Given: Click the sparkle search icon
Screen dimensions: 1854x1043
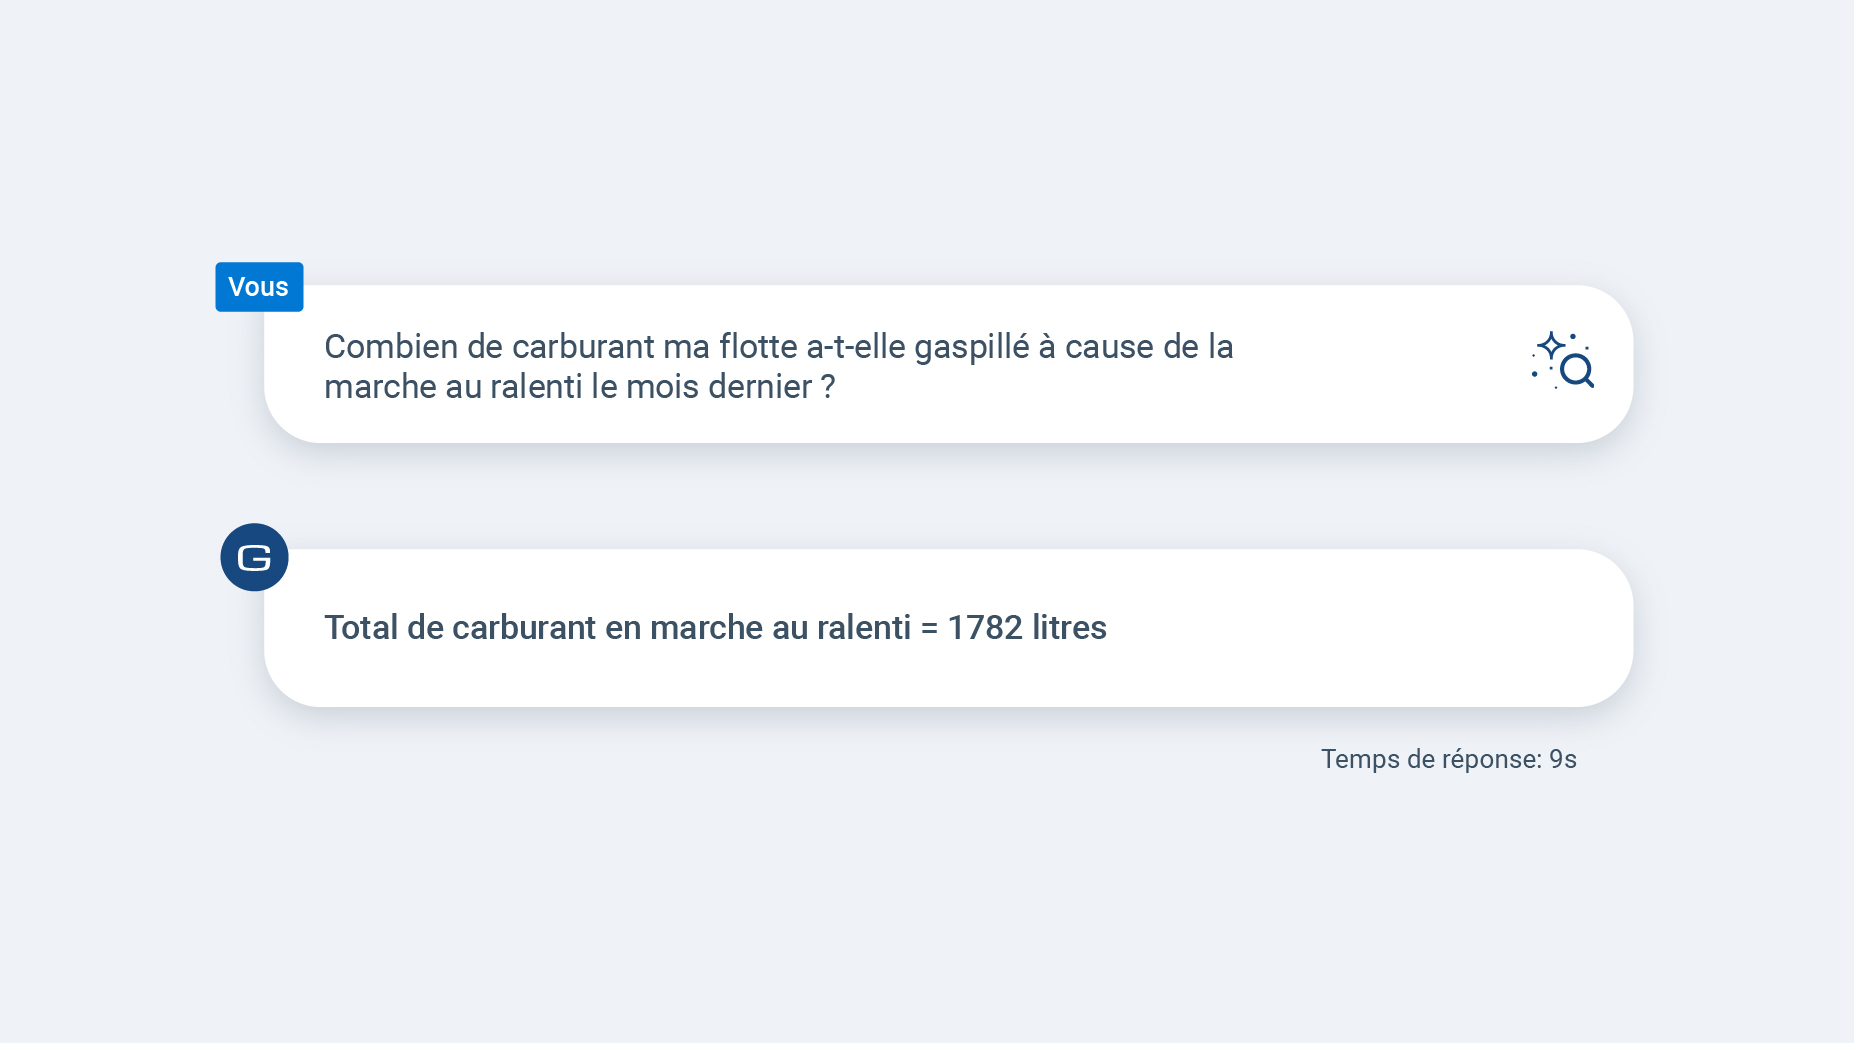Looking at the screenshot, I should 1561,360.
